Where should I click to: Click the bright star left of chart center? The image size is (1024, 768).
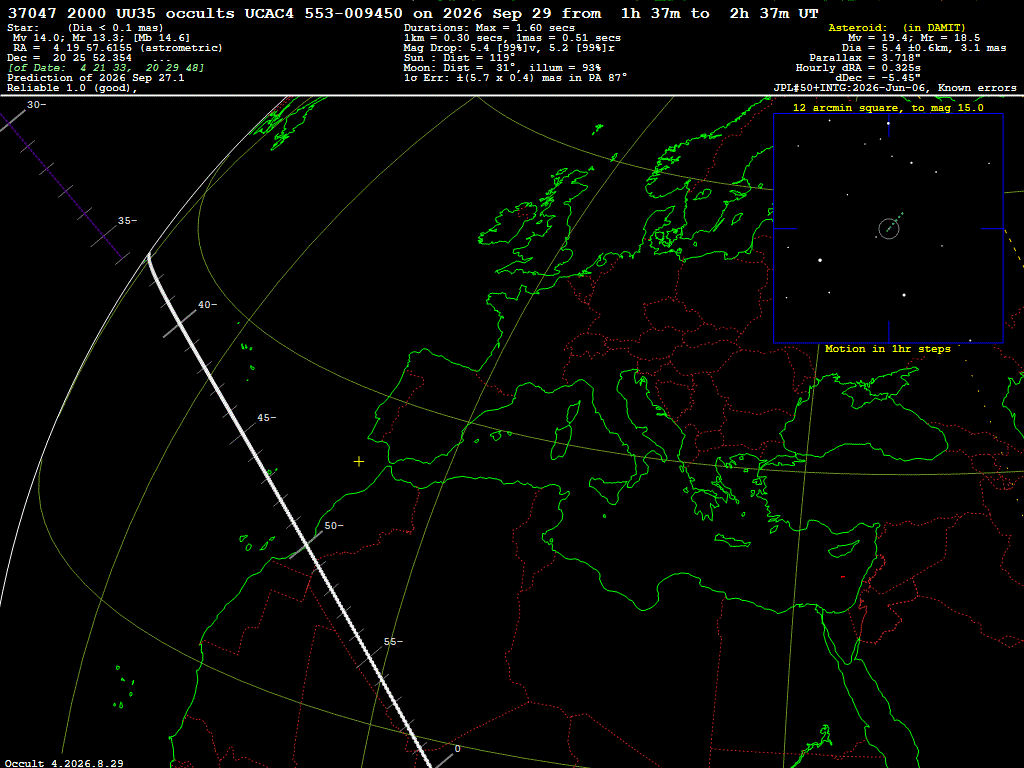(x=820, y=260)
